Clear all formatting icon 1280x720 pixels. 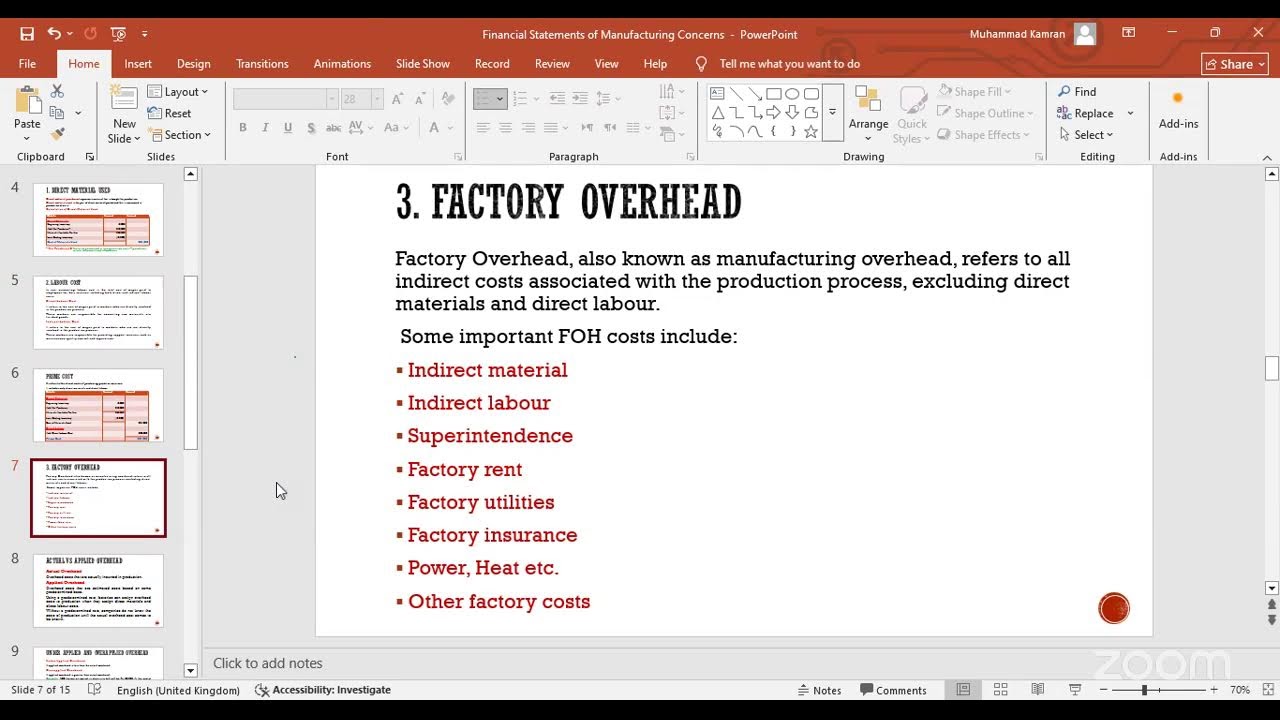pyautogui.click(x=449, y=99)
